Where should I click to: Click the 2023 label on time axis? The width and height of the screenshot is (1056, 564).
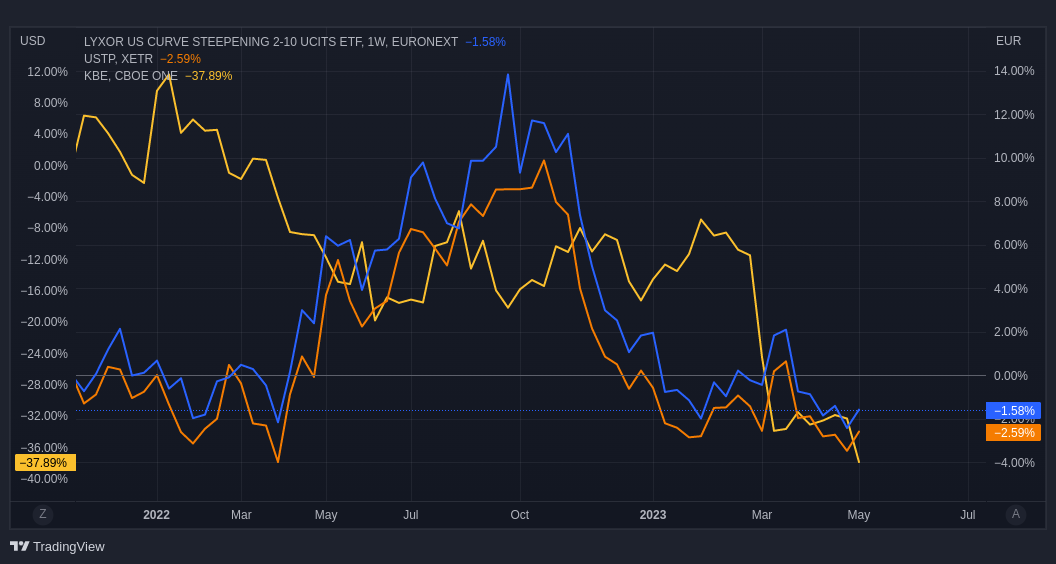652,515
